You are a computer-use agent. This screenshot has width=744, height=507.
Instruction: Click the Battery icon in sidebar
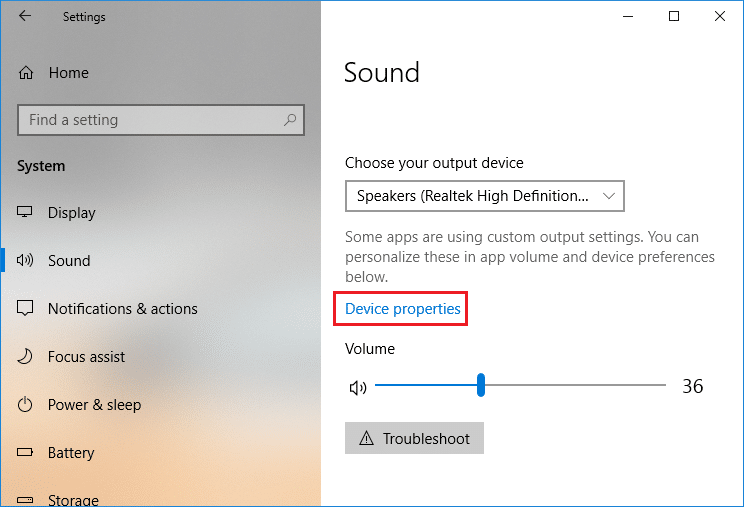(26, 452)
